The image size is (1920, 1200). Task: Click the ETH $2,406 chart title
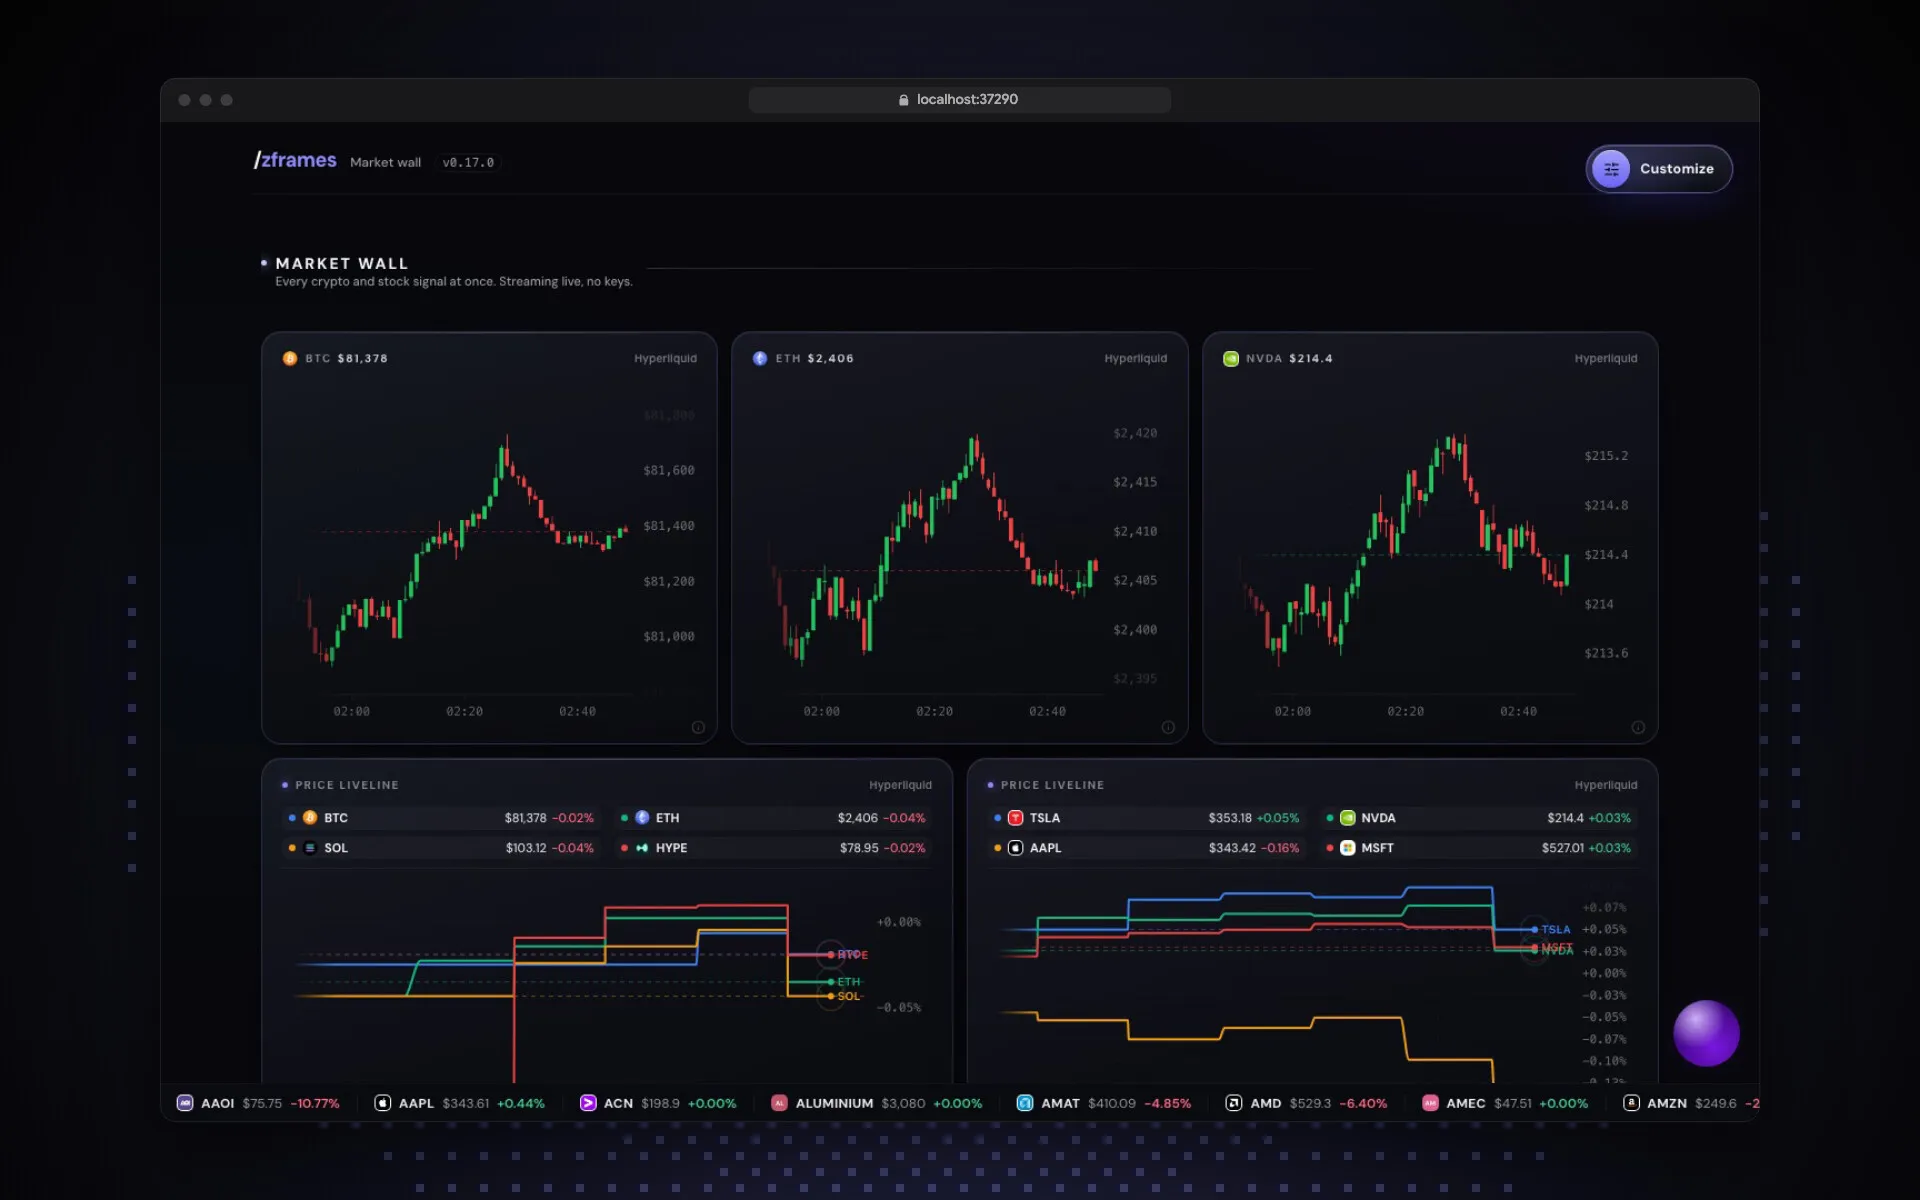tap(814, 358)
